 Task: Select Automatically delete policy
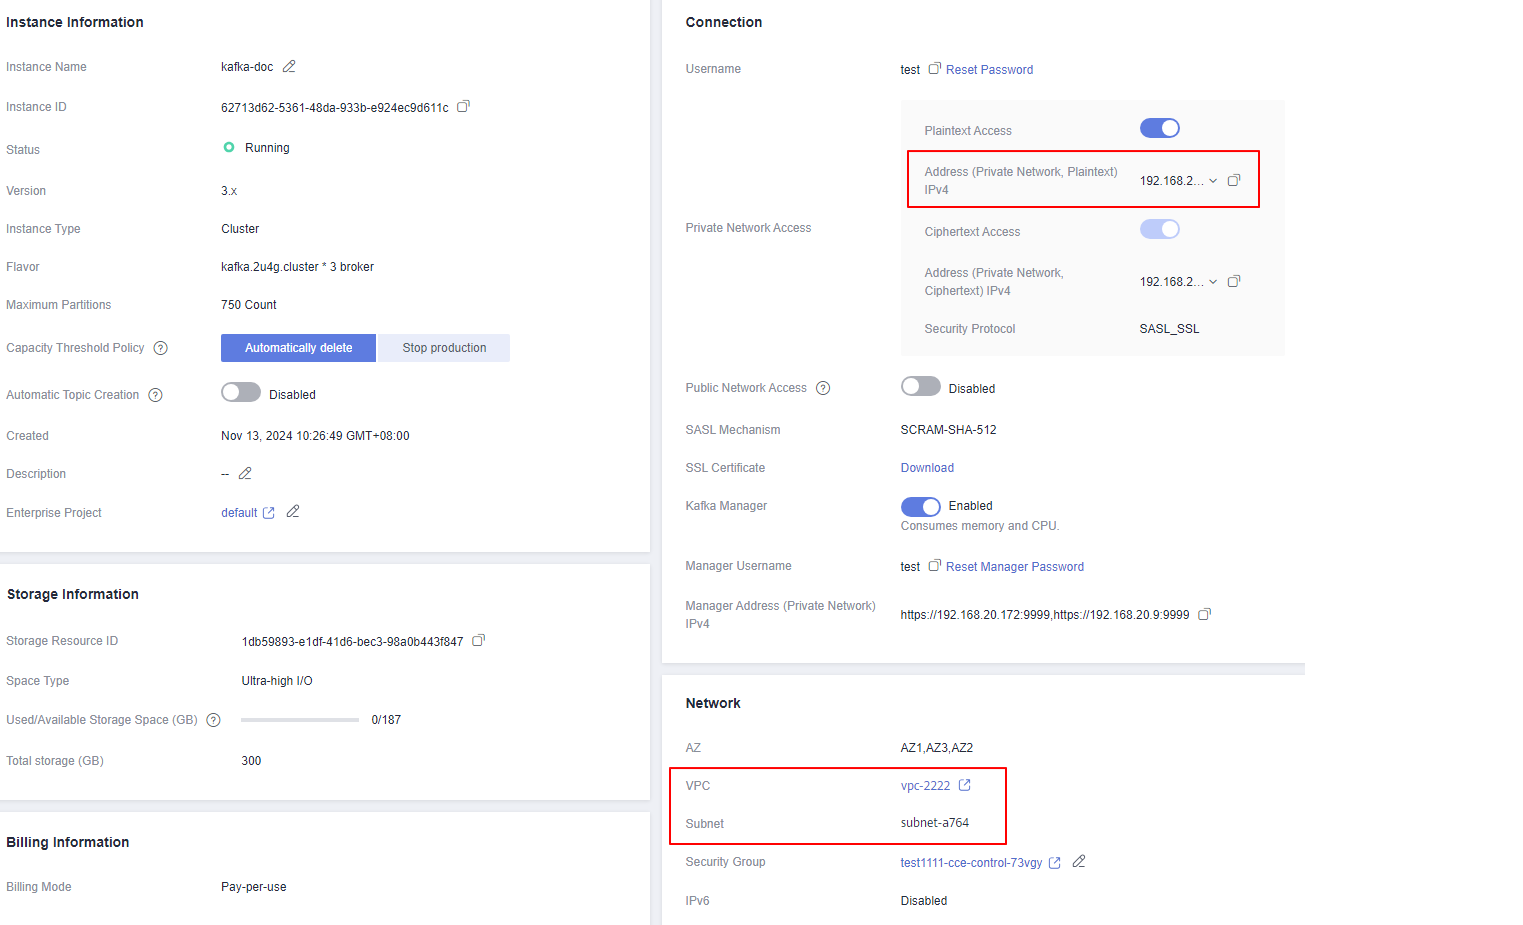point(298,348)
